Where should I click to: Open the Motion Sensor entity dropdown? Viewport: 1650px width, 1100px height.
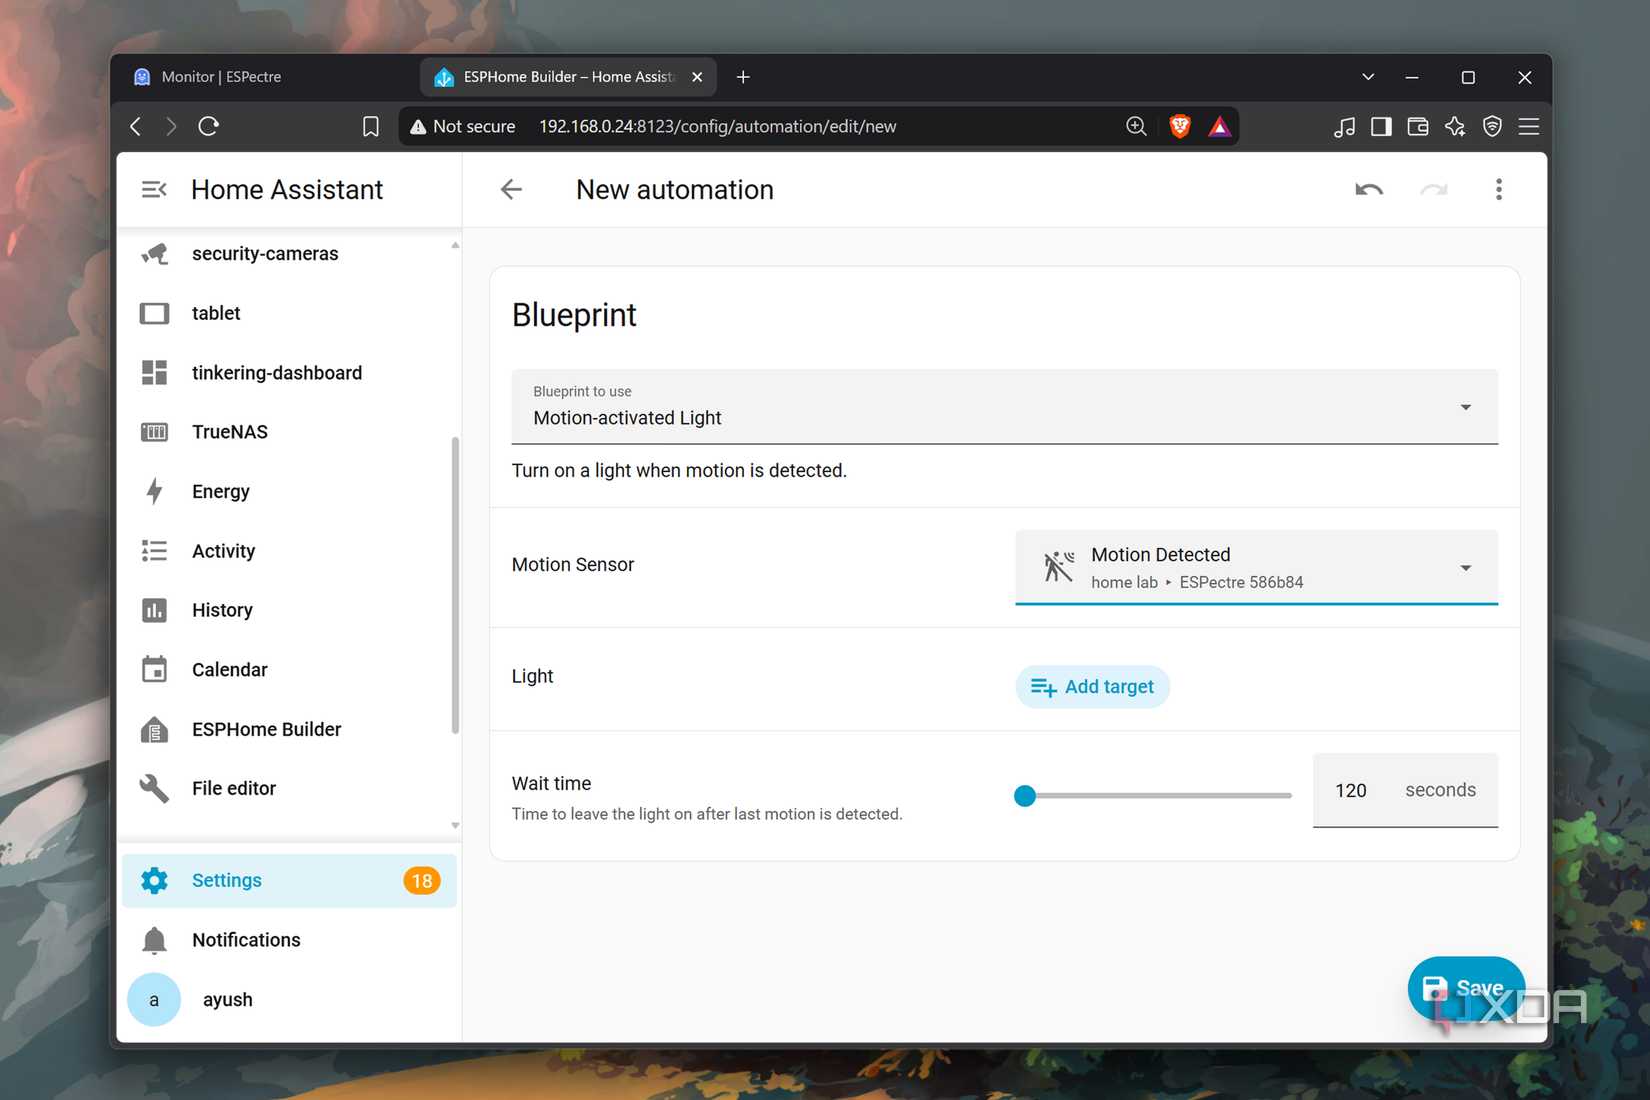[x=1256, y=567]
